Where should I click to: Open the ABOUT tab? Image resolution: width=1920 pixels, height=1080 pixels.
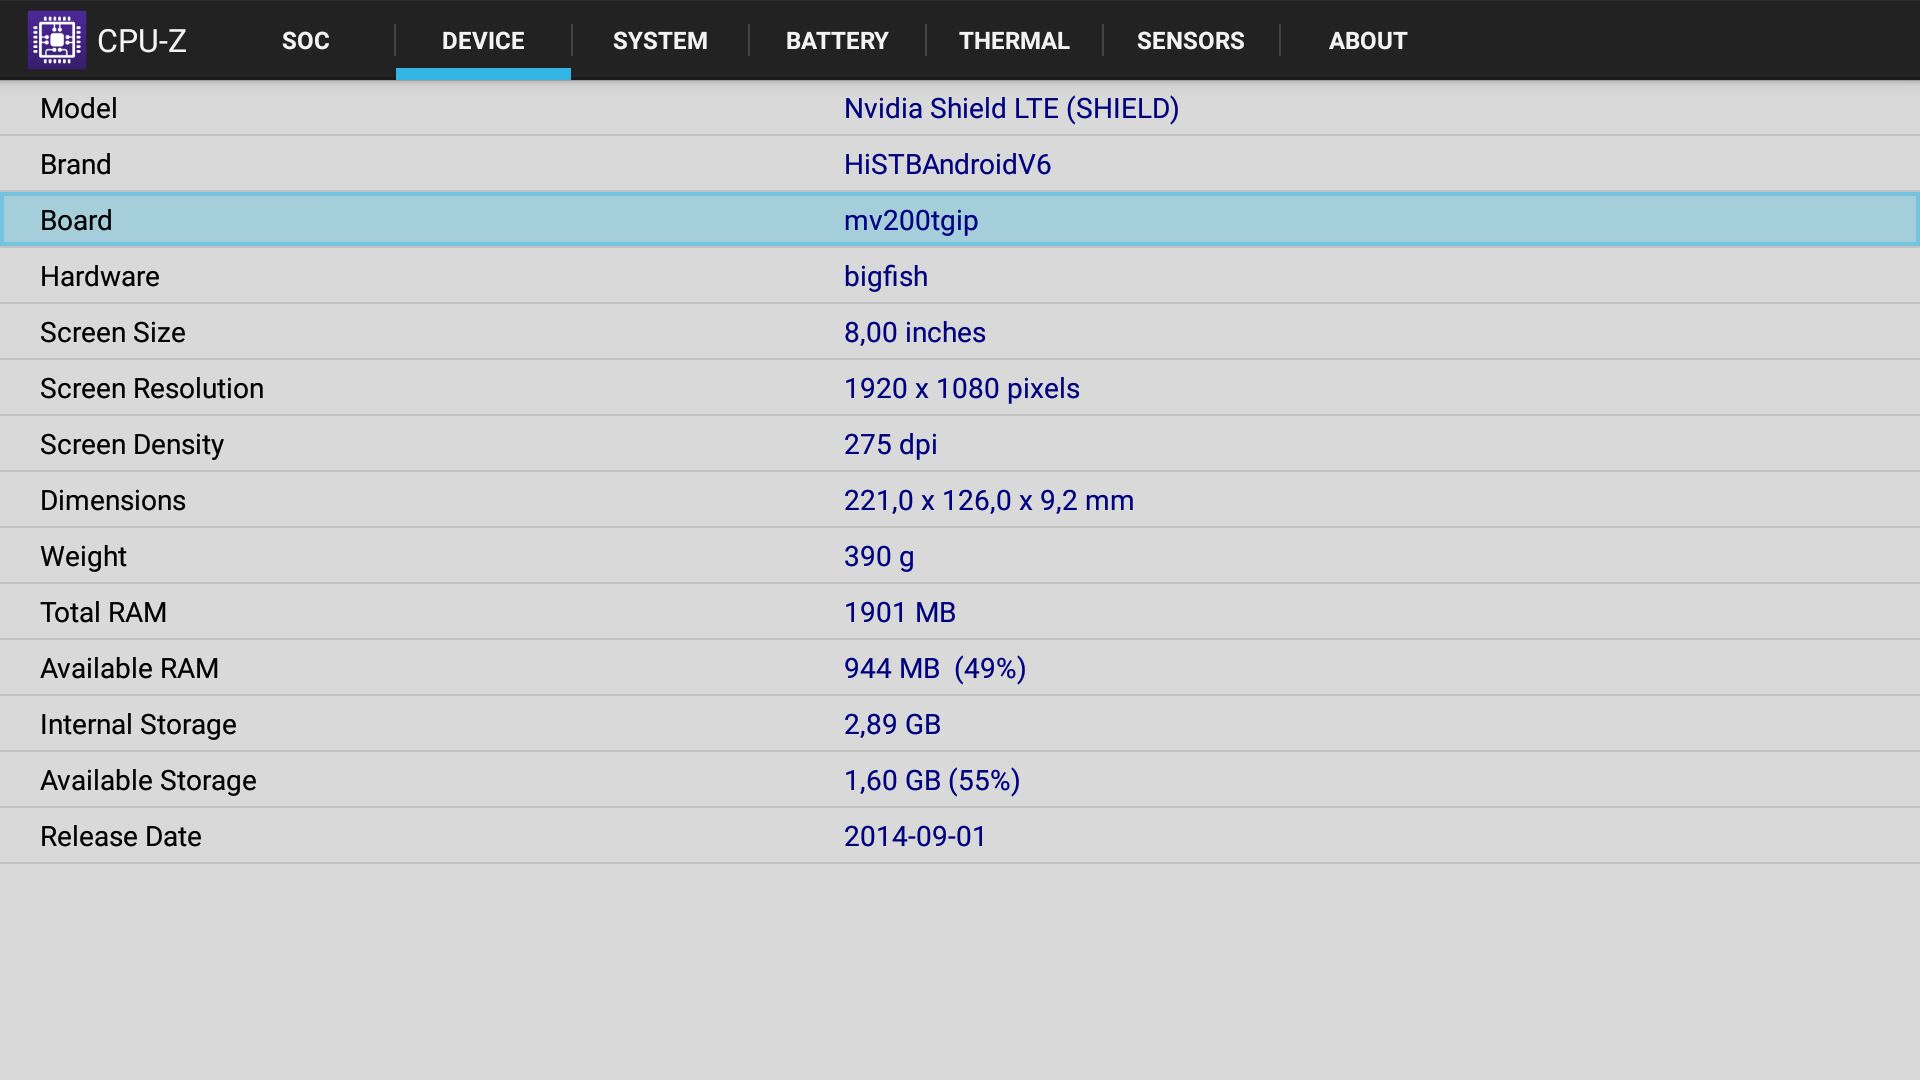tap(1367, 41)
